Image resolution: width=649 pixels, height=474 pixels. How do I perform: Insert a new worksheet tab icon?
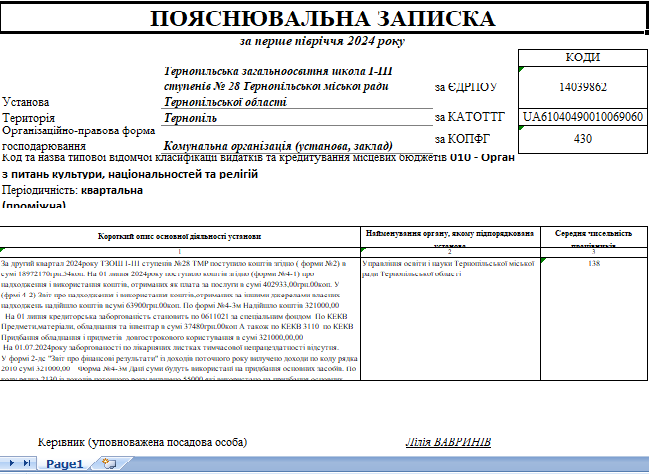coord(109,463)
